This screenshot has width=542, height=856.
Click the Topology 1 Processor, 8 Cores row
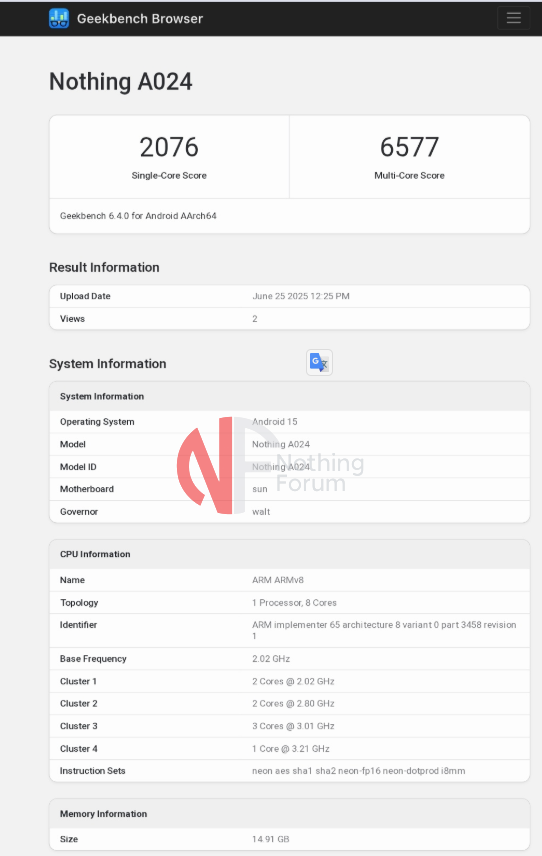(x=289, y=603)
